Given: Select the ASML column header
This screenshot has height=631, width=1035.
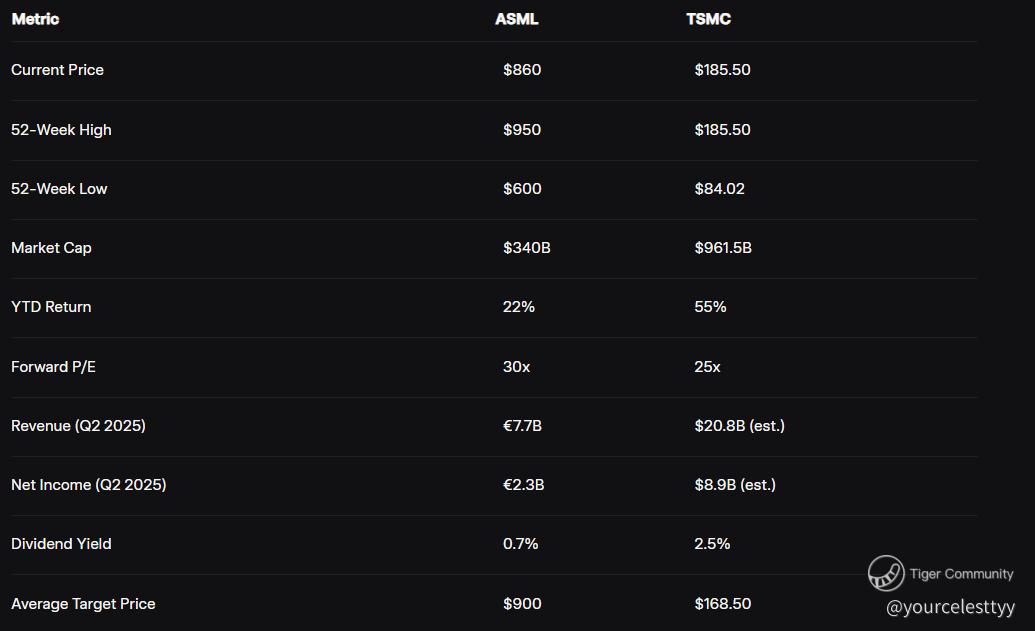Looking at the screenshot, I should (x=516, y=19).
